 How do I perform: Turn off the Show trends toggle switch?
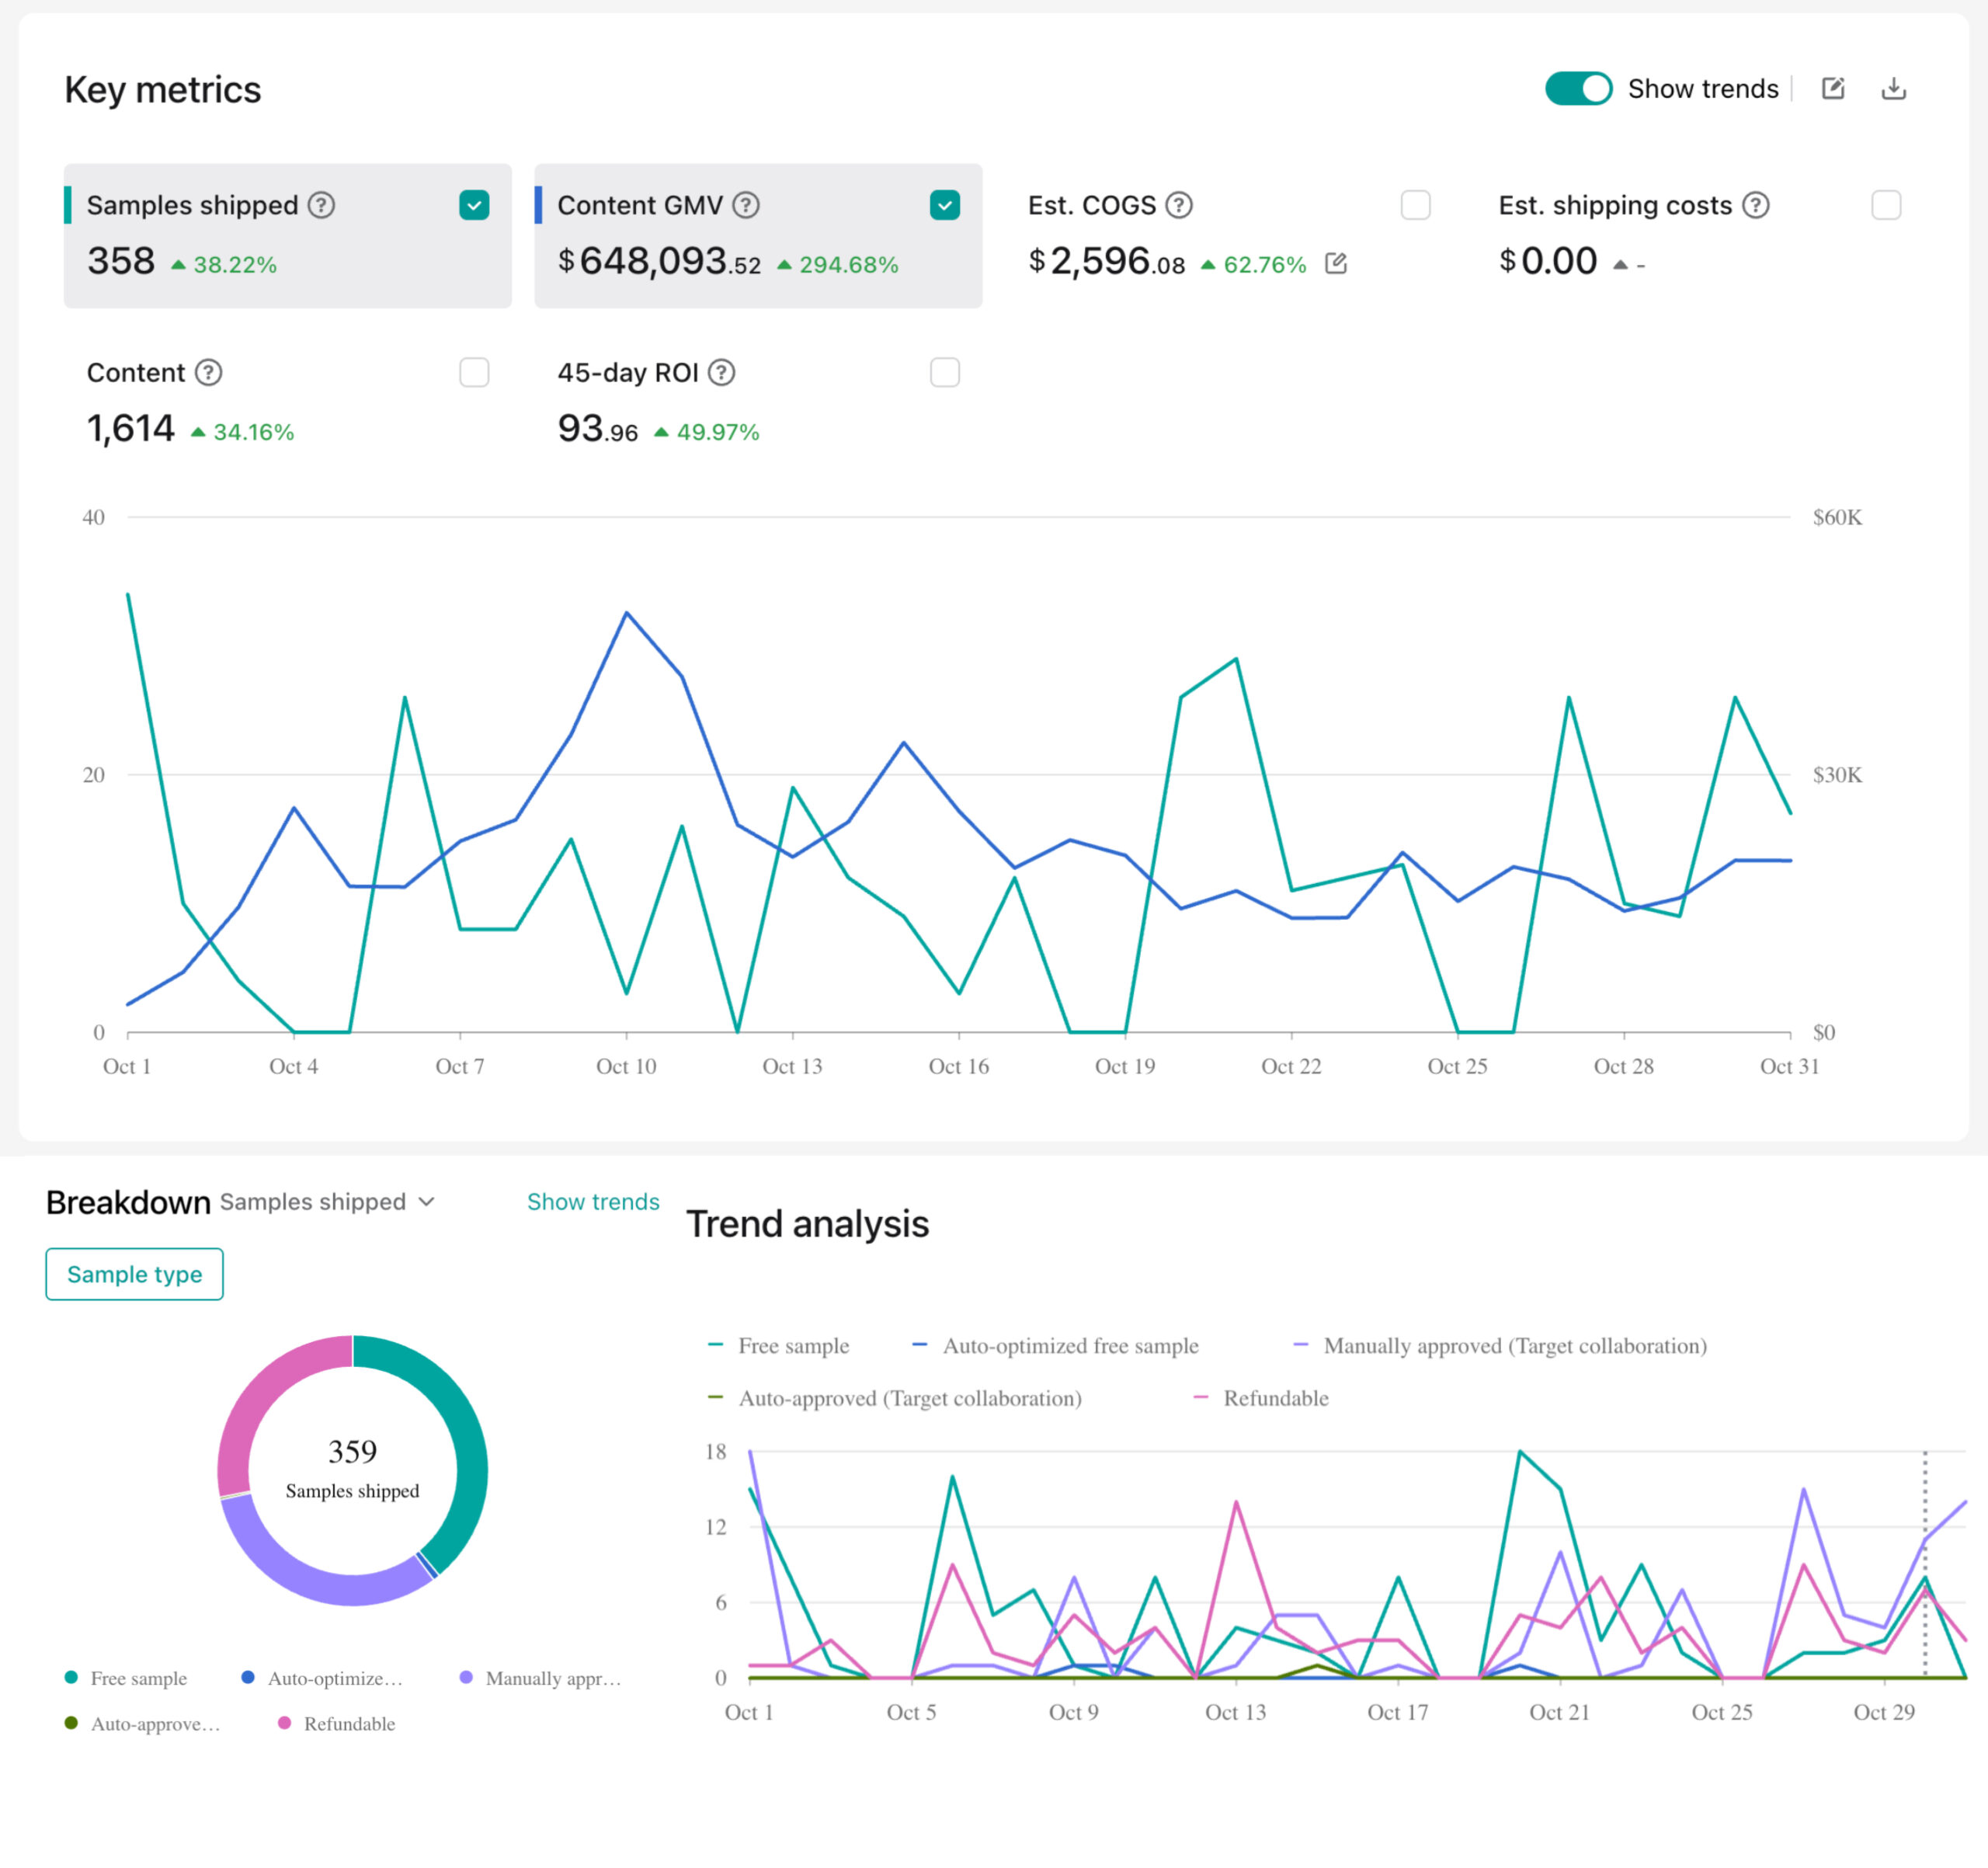[x=1577, y=89]
